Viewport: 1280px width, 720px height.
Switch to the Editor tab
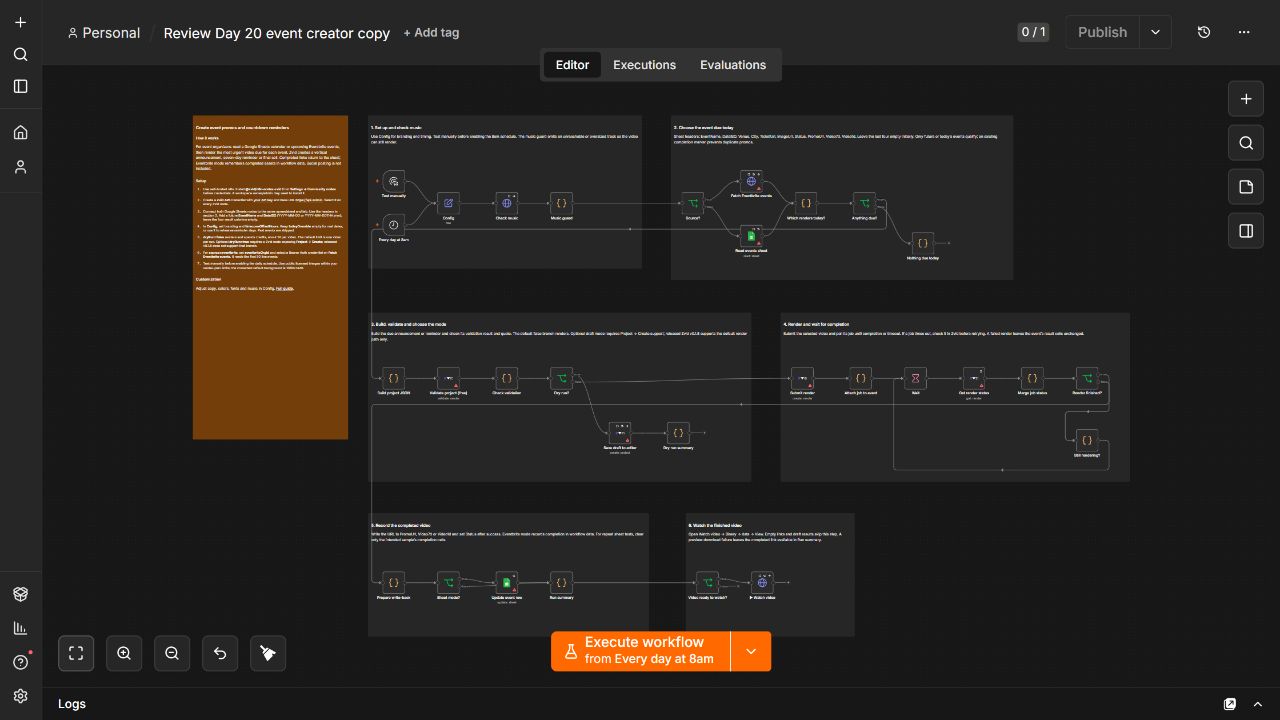coord(572,65)
